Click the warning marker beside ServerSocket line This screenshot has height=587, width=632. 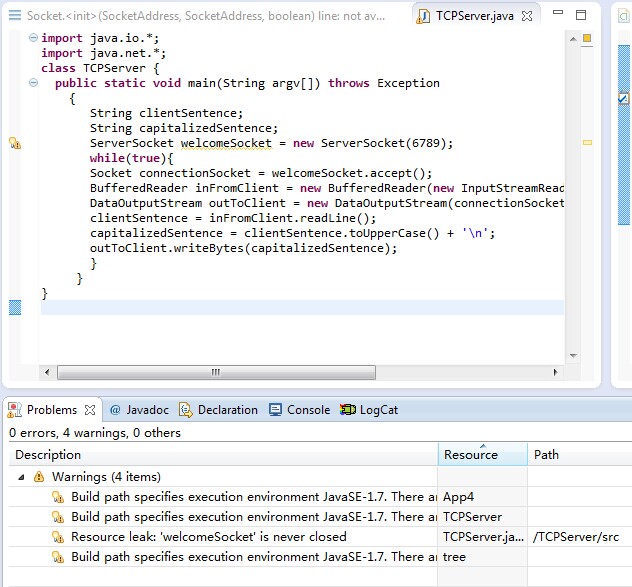coord(15,143)
